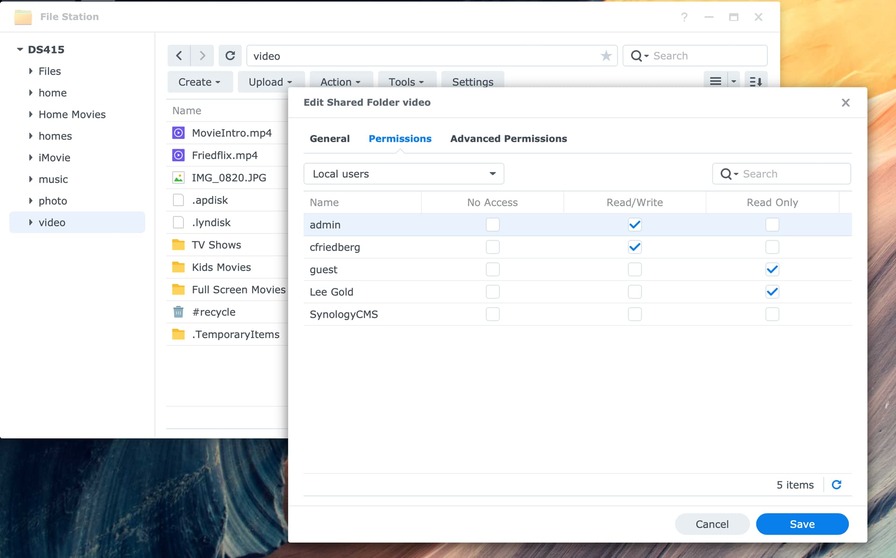Image resolution: width=896 pixels, height=558 pixels.
Task: Check No Access for SynologyCMS
Action: click(493, 314)
